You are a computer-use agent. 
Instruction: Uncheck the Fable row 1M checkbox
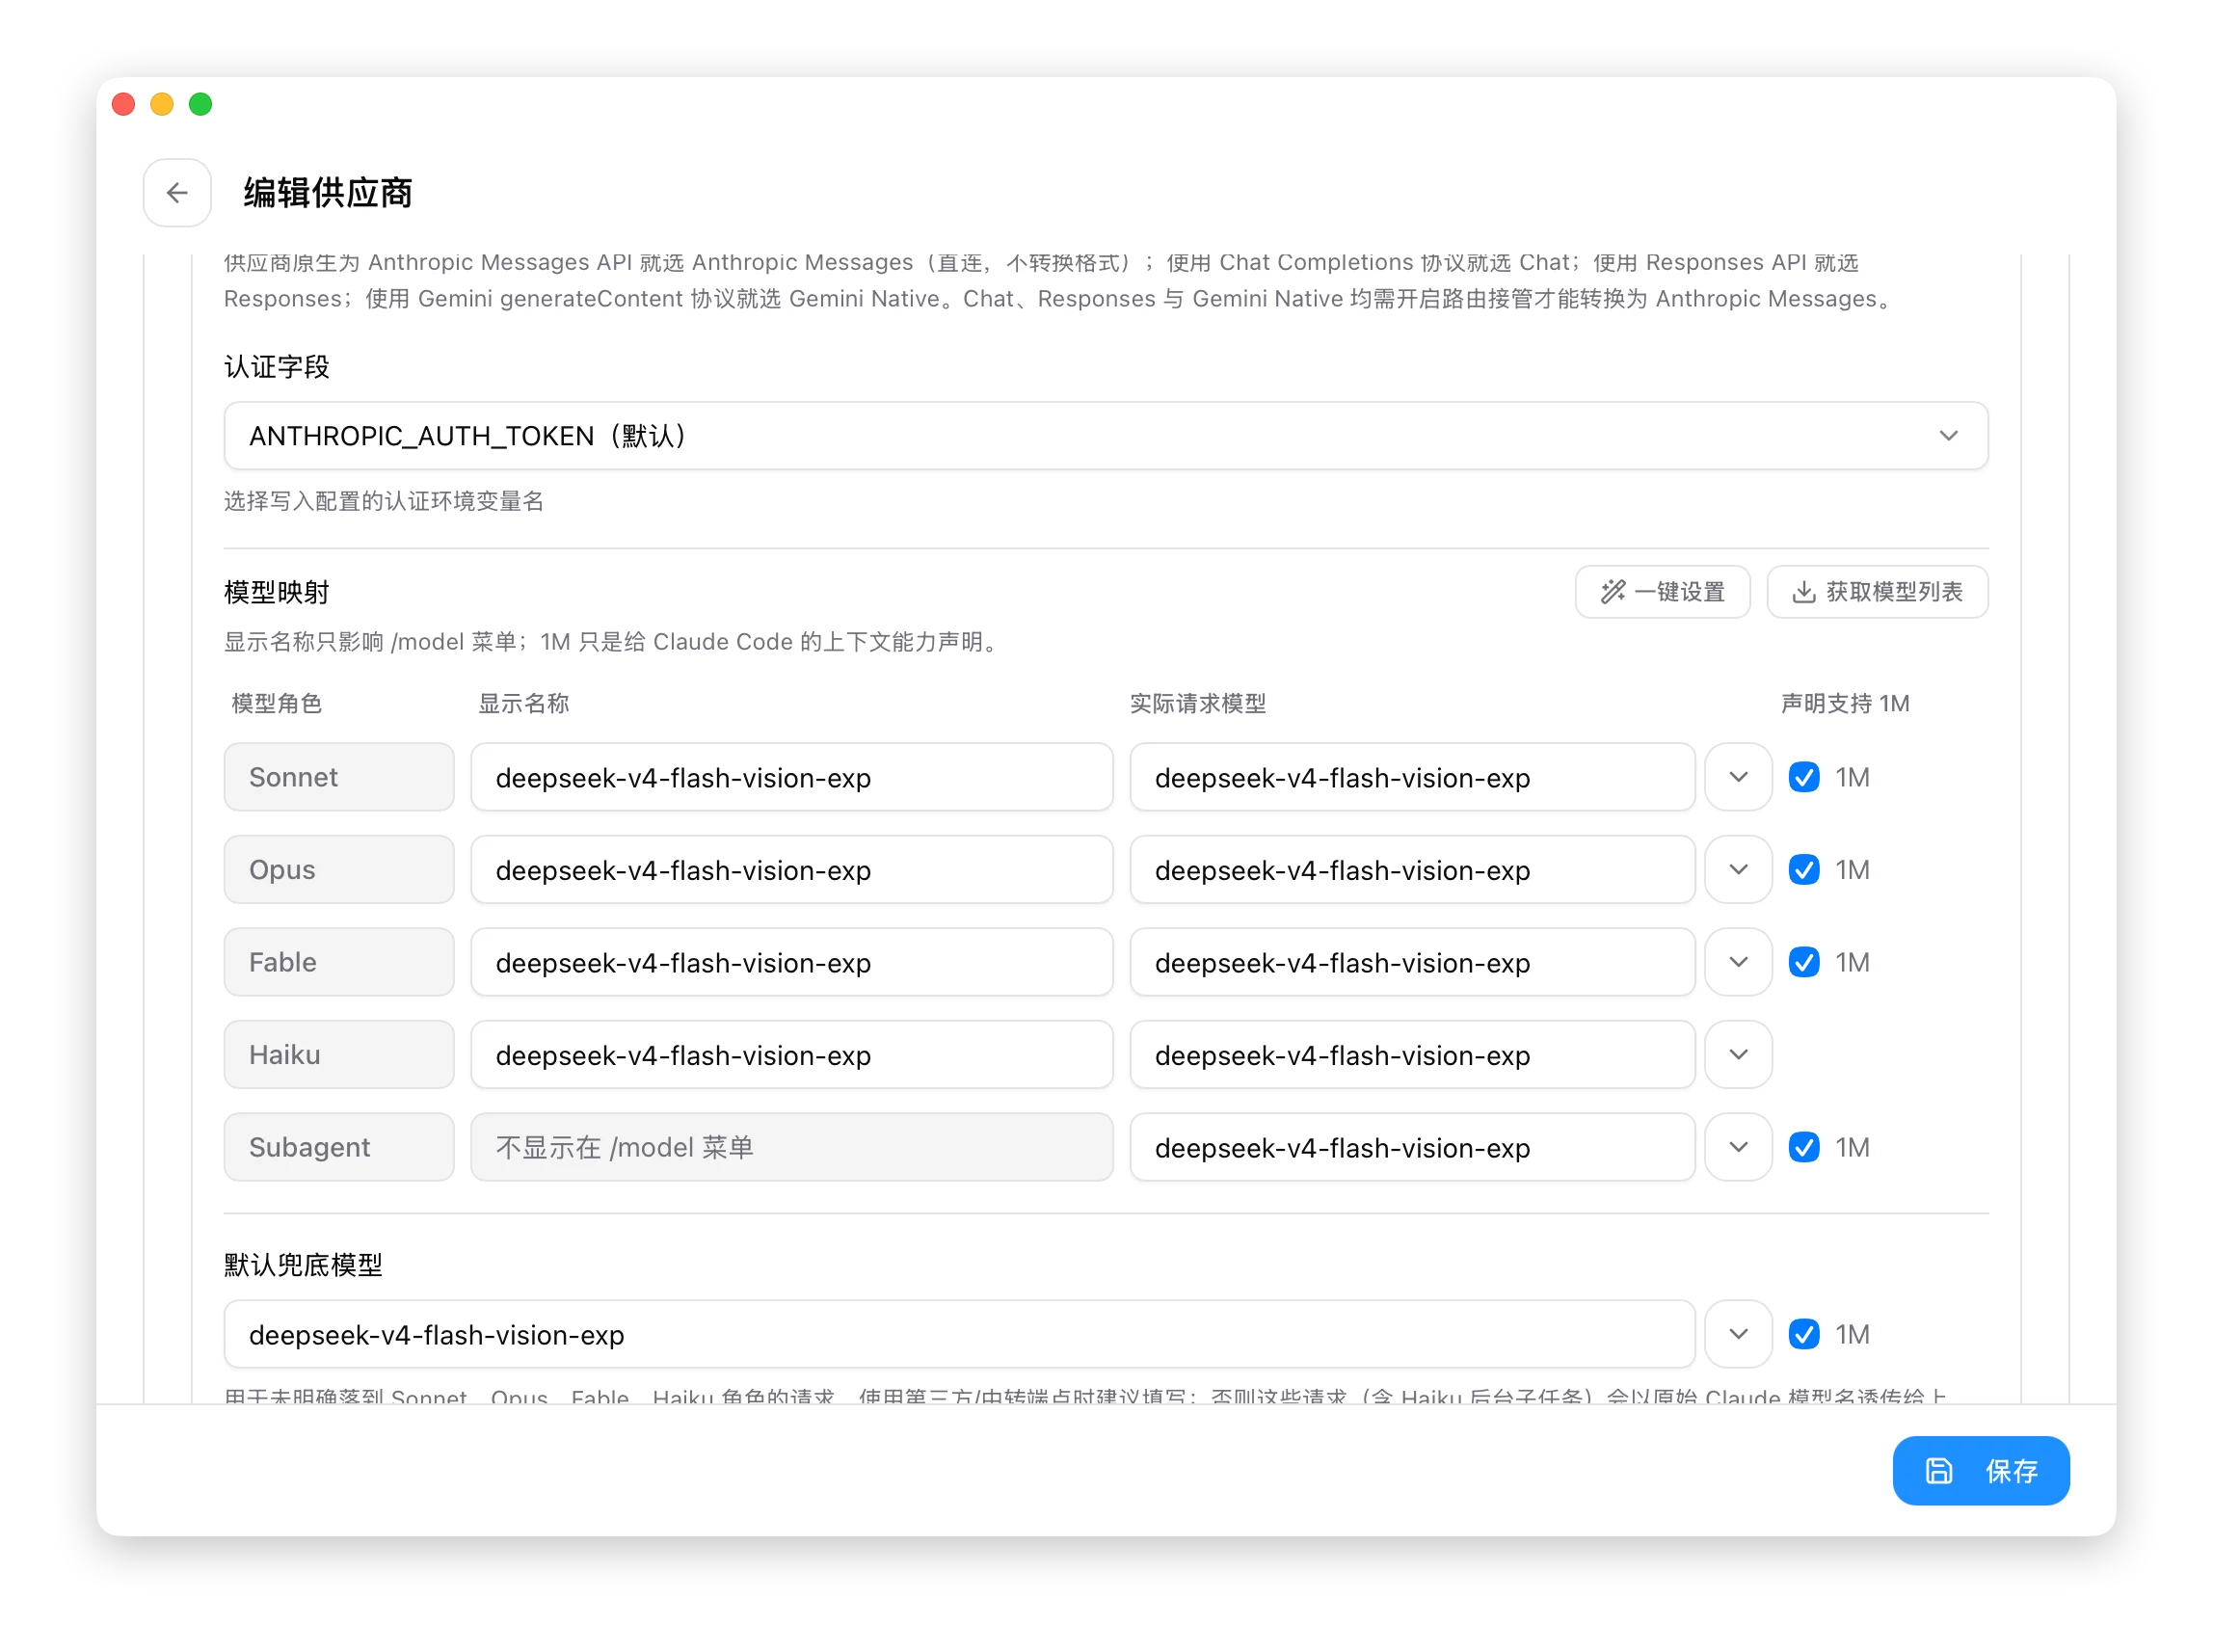pyautogui.click(x=1804, y=962)
